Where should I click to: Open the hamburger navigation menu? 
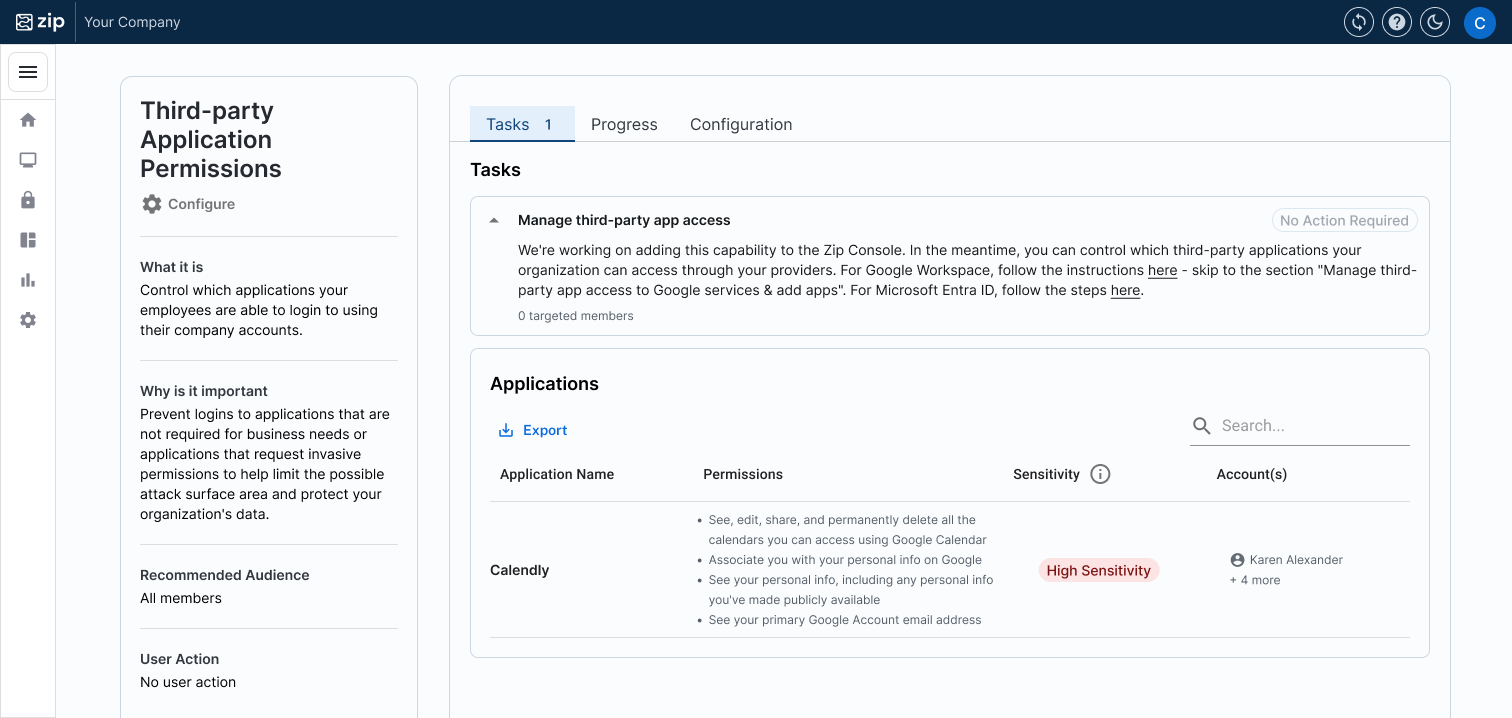click(x=28, y=72)
